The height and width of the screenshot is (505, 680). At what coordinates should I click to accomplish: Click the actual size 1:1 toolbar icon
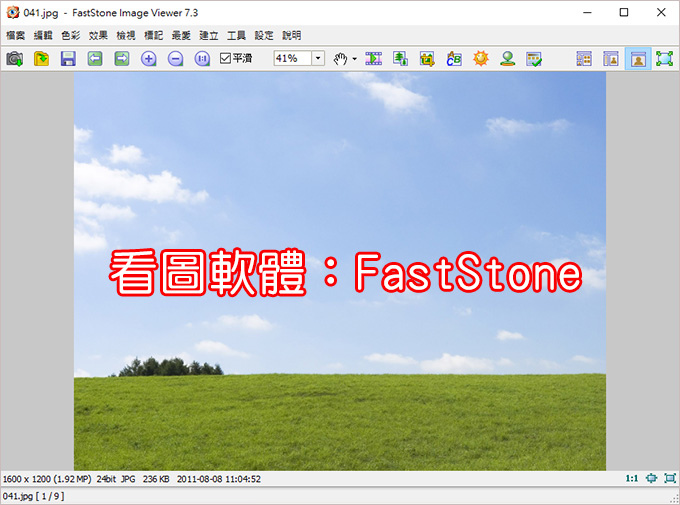coord(203,59)
